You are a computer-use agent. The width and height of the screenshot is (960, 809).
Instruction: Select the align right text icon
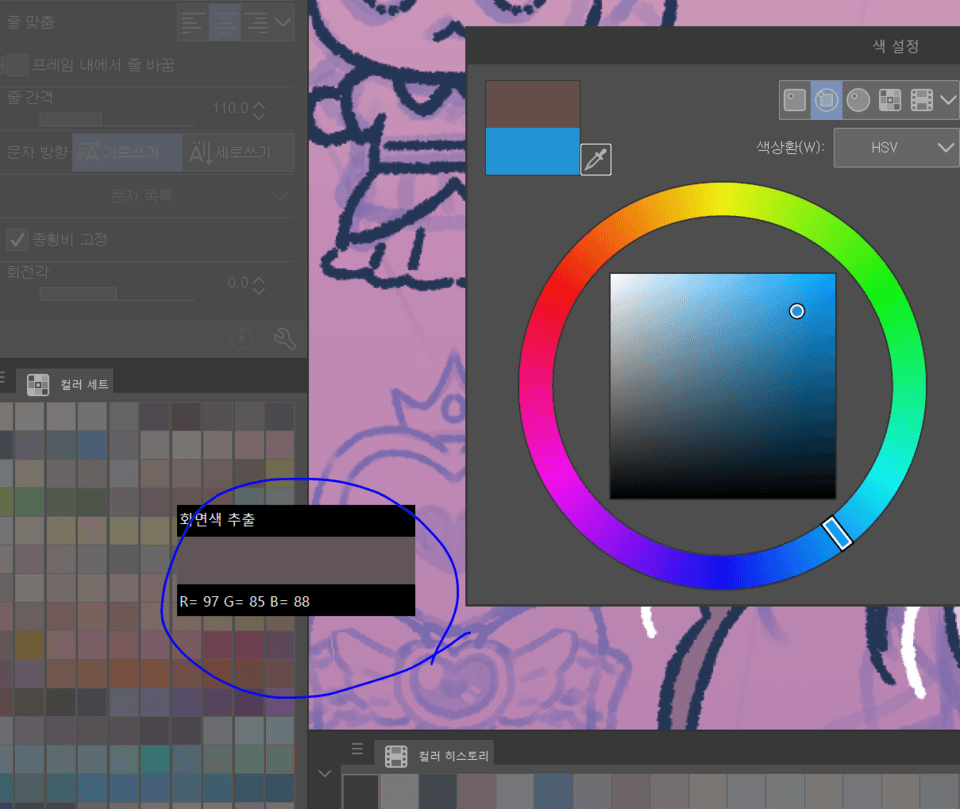click(x=256, y=23)
